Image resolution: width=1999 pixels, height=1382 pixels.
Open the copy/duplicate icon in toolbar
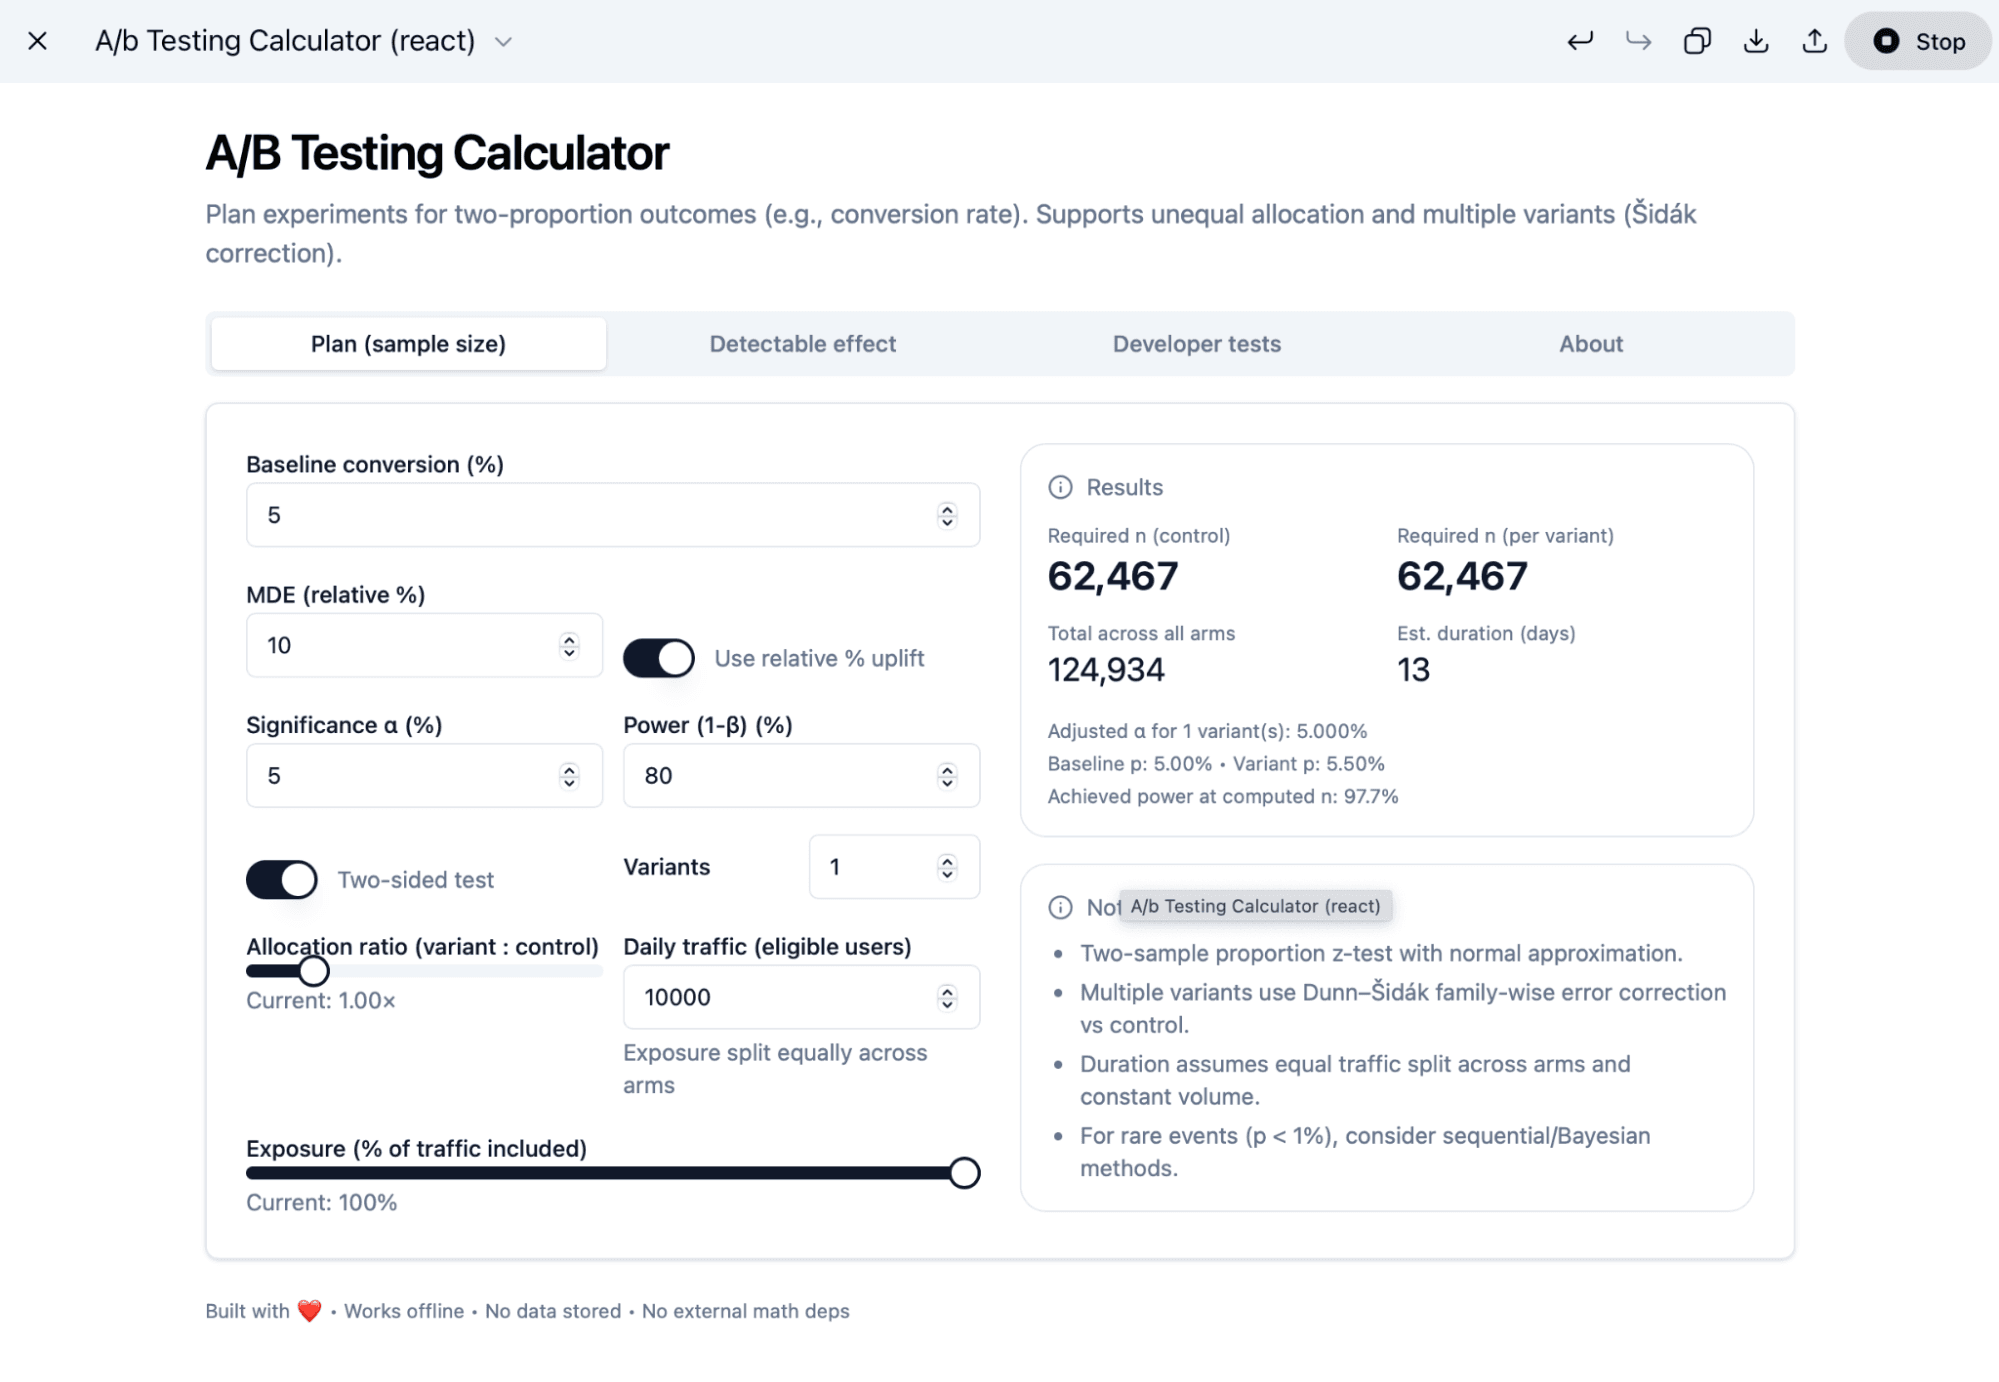1697,41
